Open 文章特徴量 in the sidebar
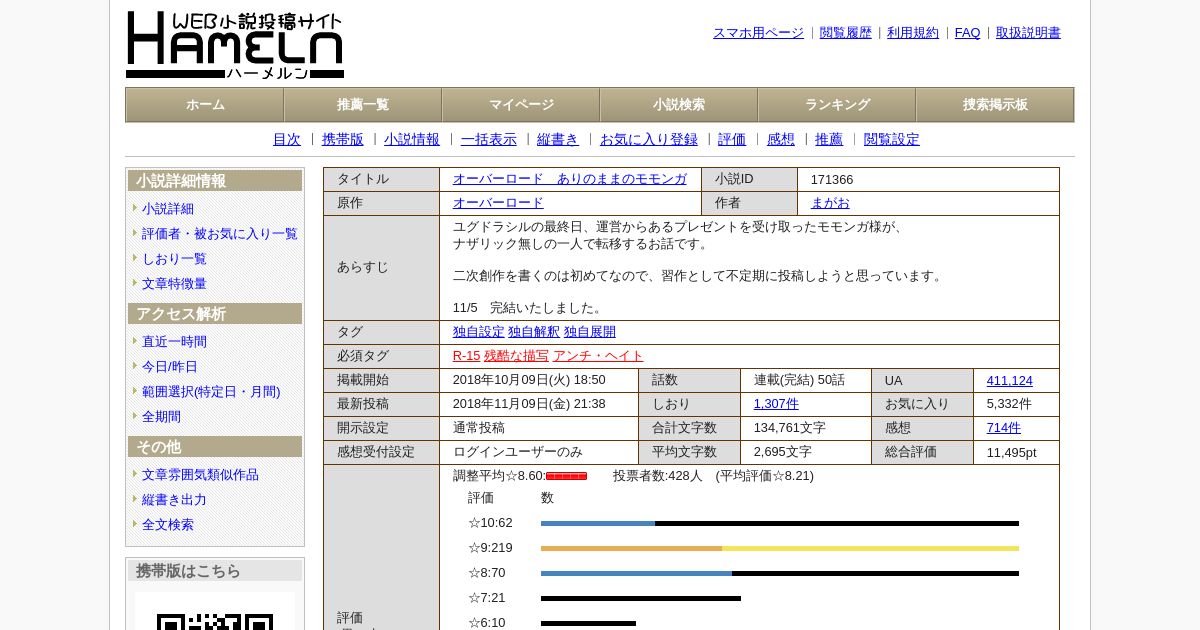This screenshot has width=1200, height=630. point(174,284)
